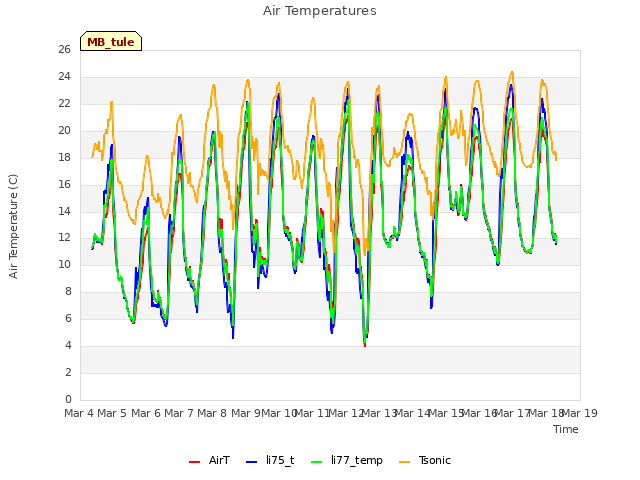Click the Mar 5 x-axis tick label

(112, 413)
